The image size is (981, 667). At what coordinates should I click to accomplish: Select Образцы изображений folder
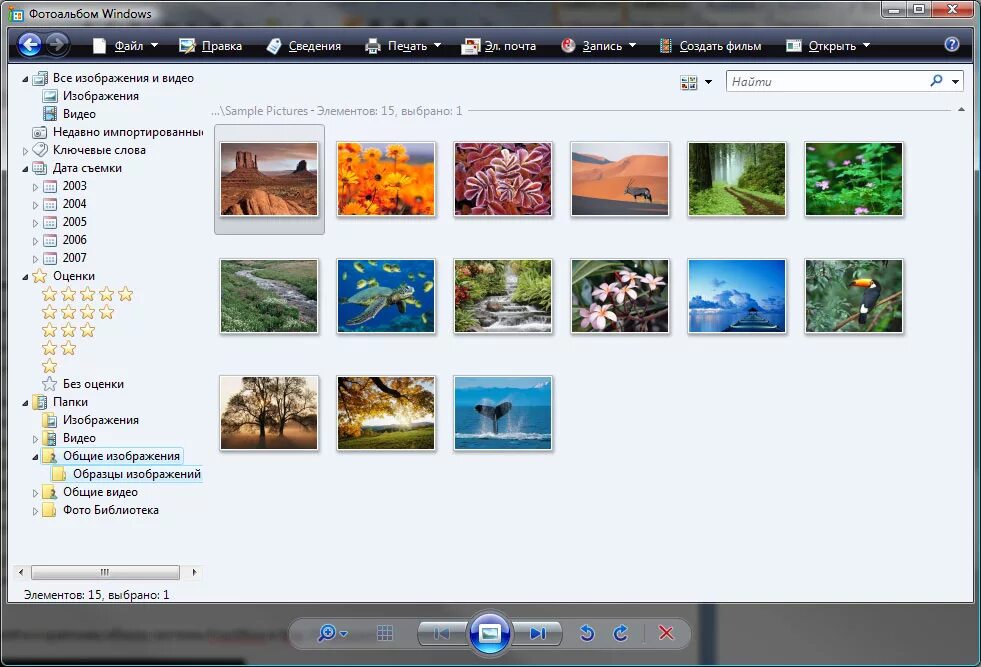click(136, 474)
